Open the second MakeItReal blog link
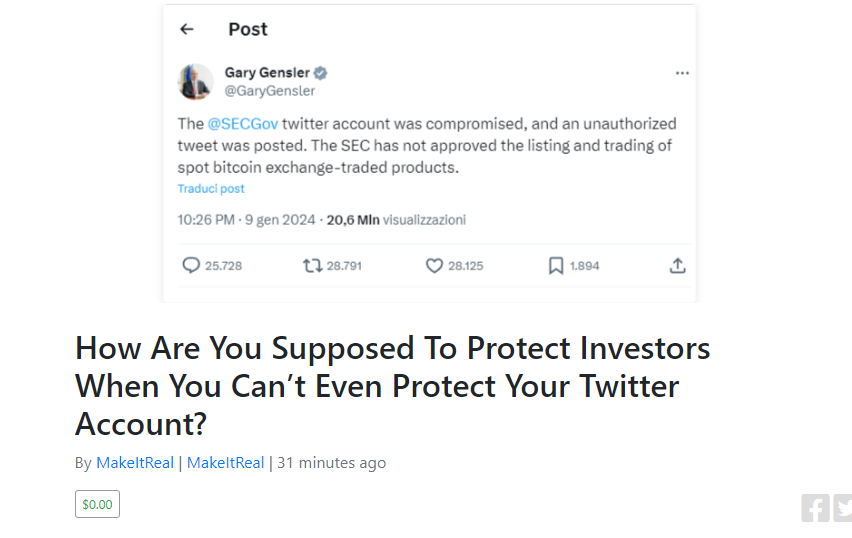852x538 pixels. (x=225, y=463)
